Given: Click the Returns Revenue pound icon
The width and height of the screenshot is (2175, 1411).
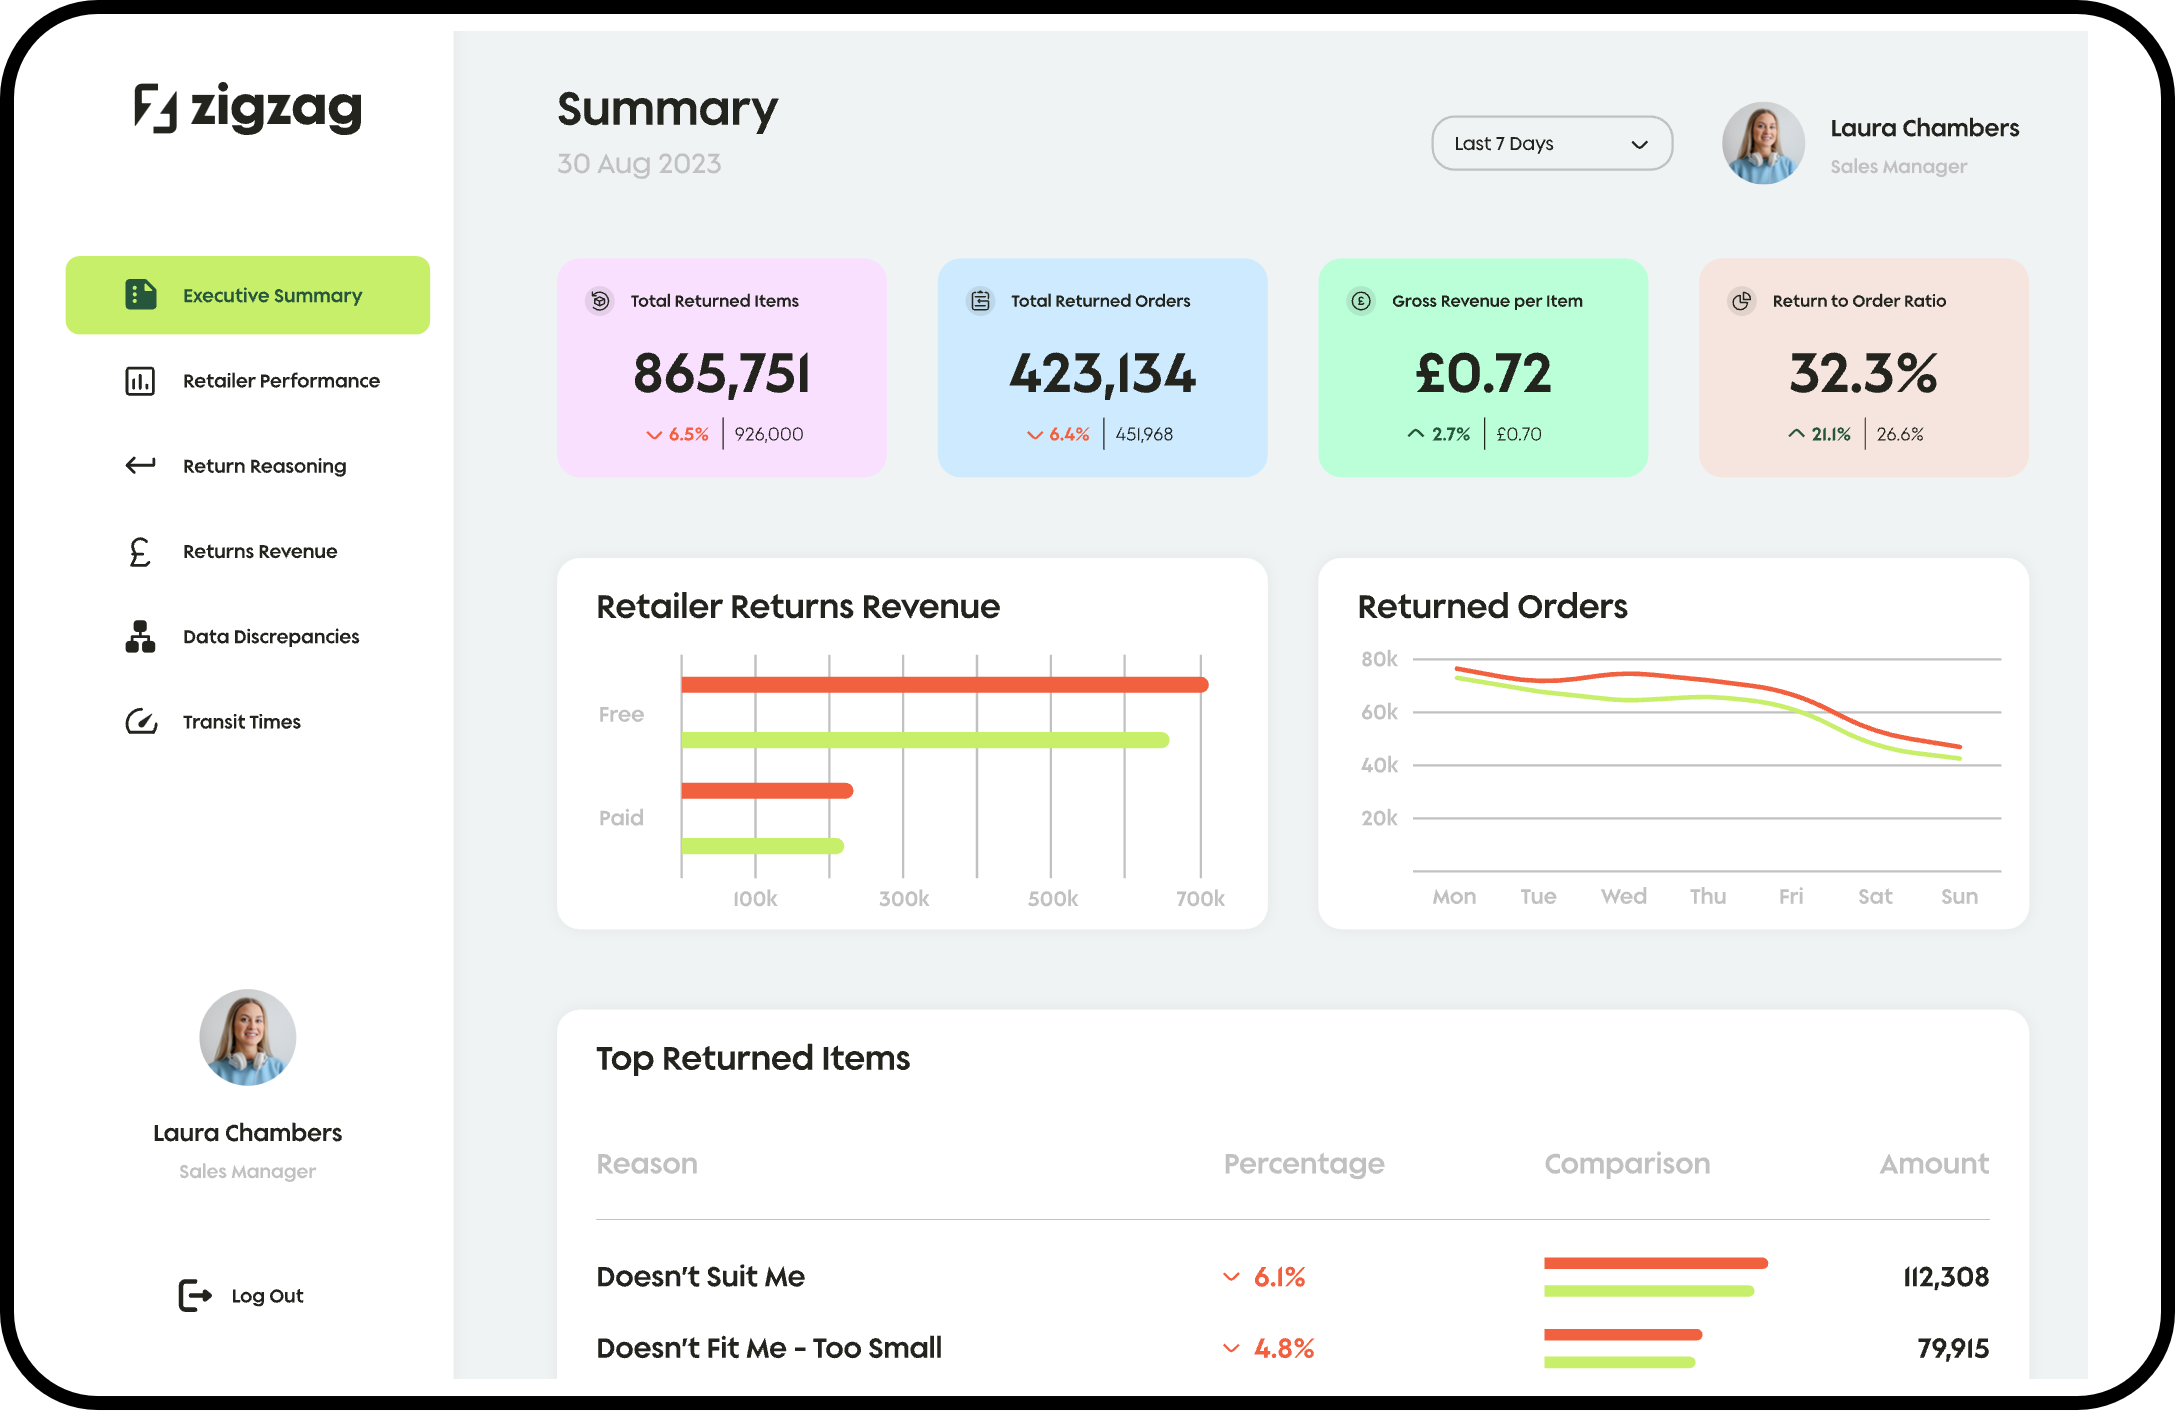Looking at the screenshot, I should (140, 551).
